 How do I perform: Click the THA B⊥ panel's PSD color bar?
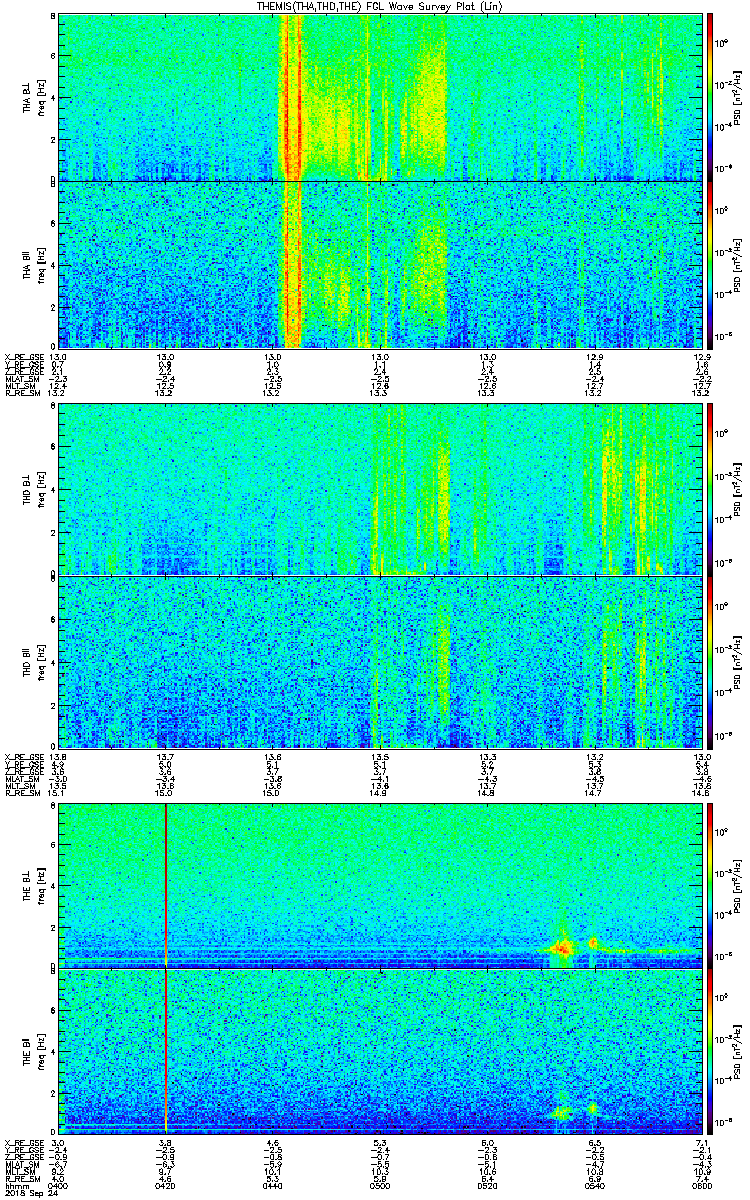[x=710, y=96]
